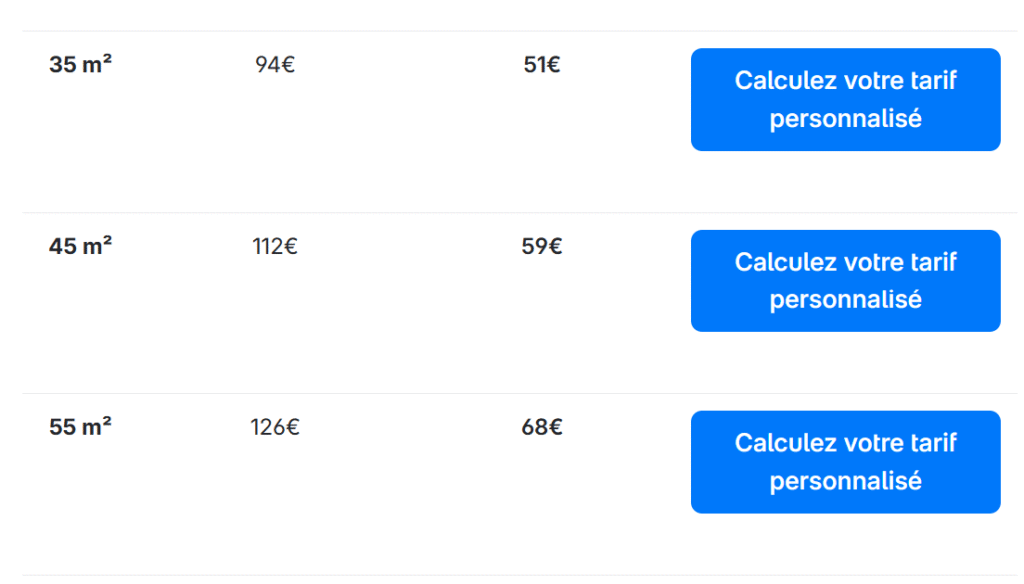Click the 112€ price value

pyautogui.click(x=273, y=245)
